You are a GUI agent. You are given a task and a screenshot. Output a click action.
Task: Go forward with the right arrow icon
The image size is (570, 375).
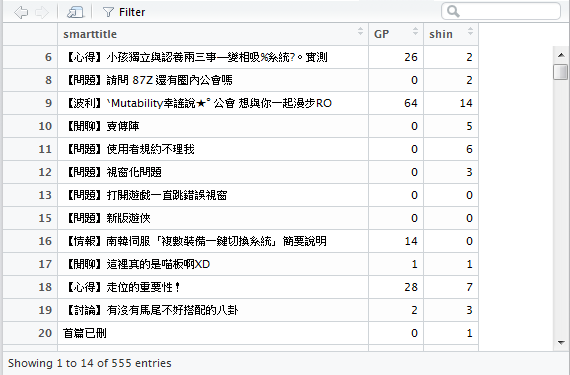pos(42,12)
